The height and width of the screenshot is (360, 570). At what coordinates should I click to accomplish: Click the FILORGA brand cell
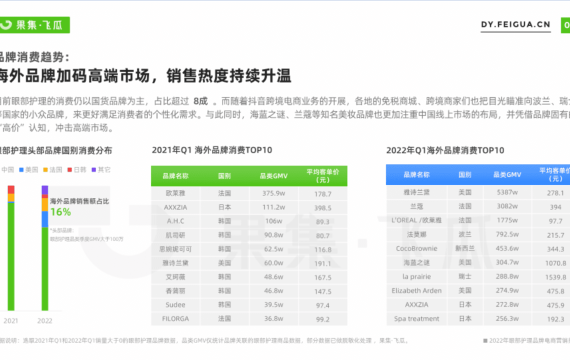175,319
